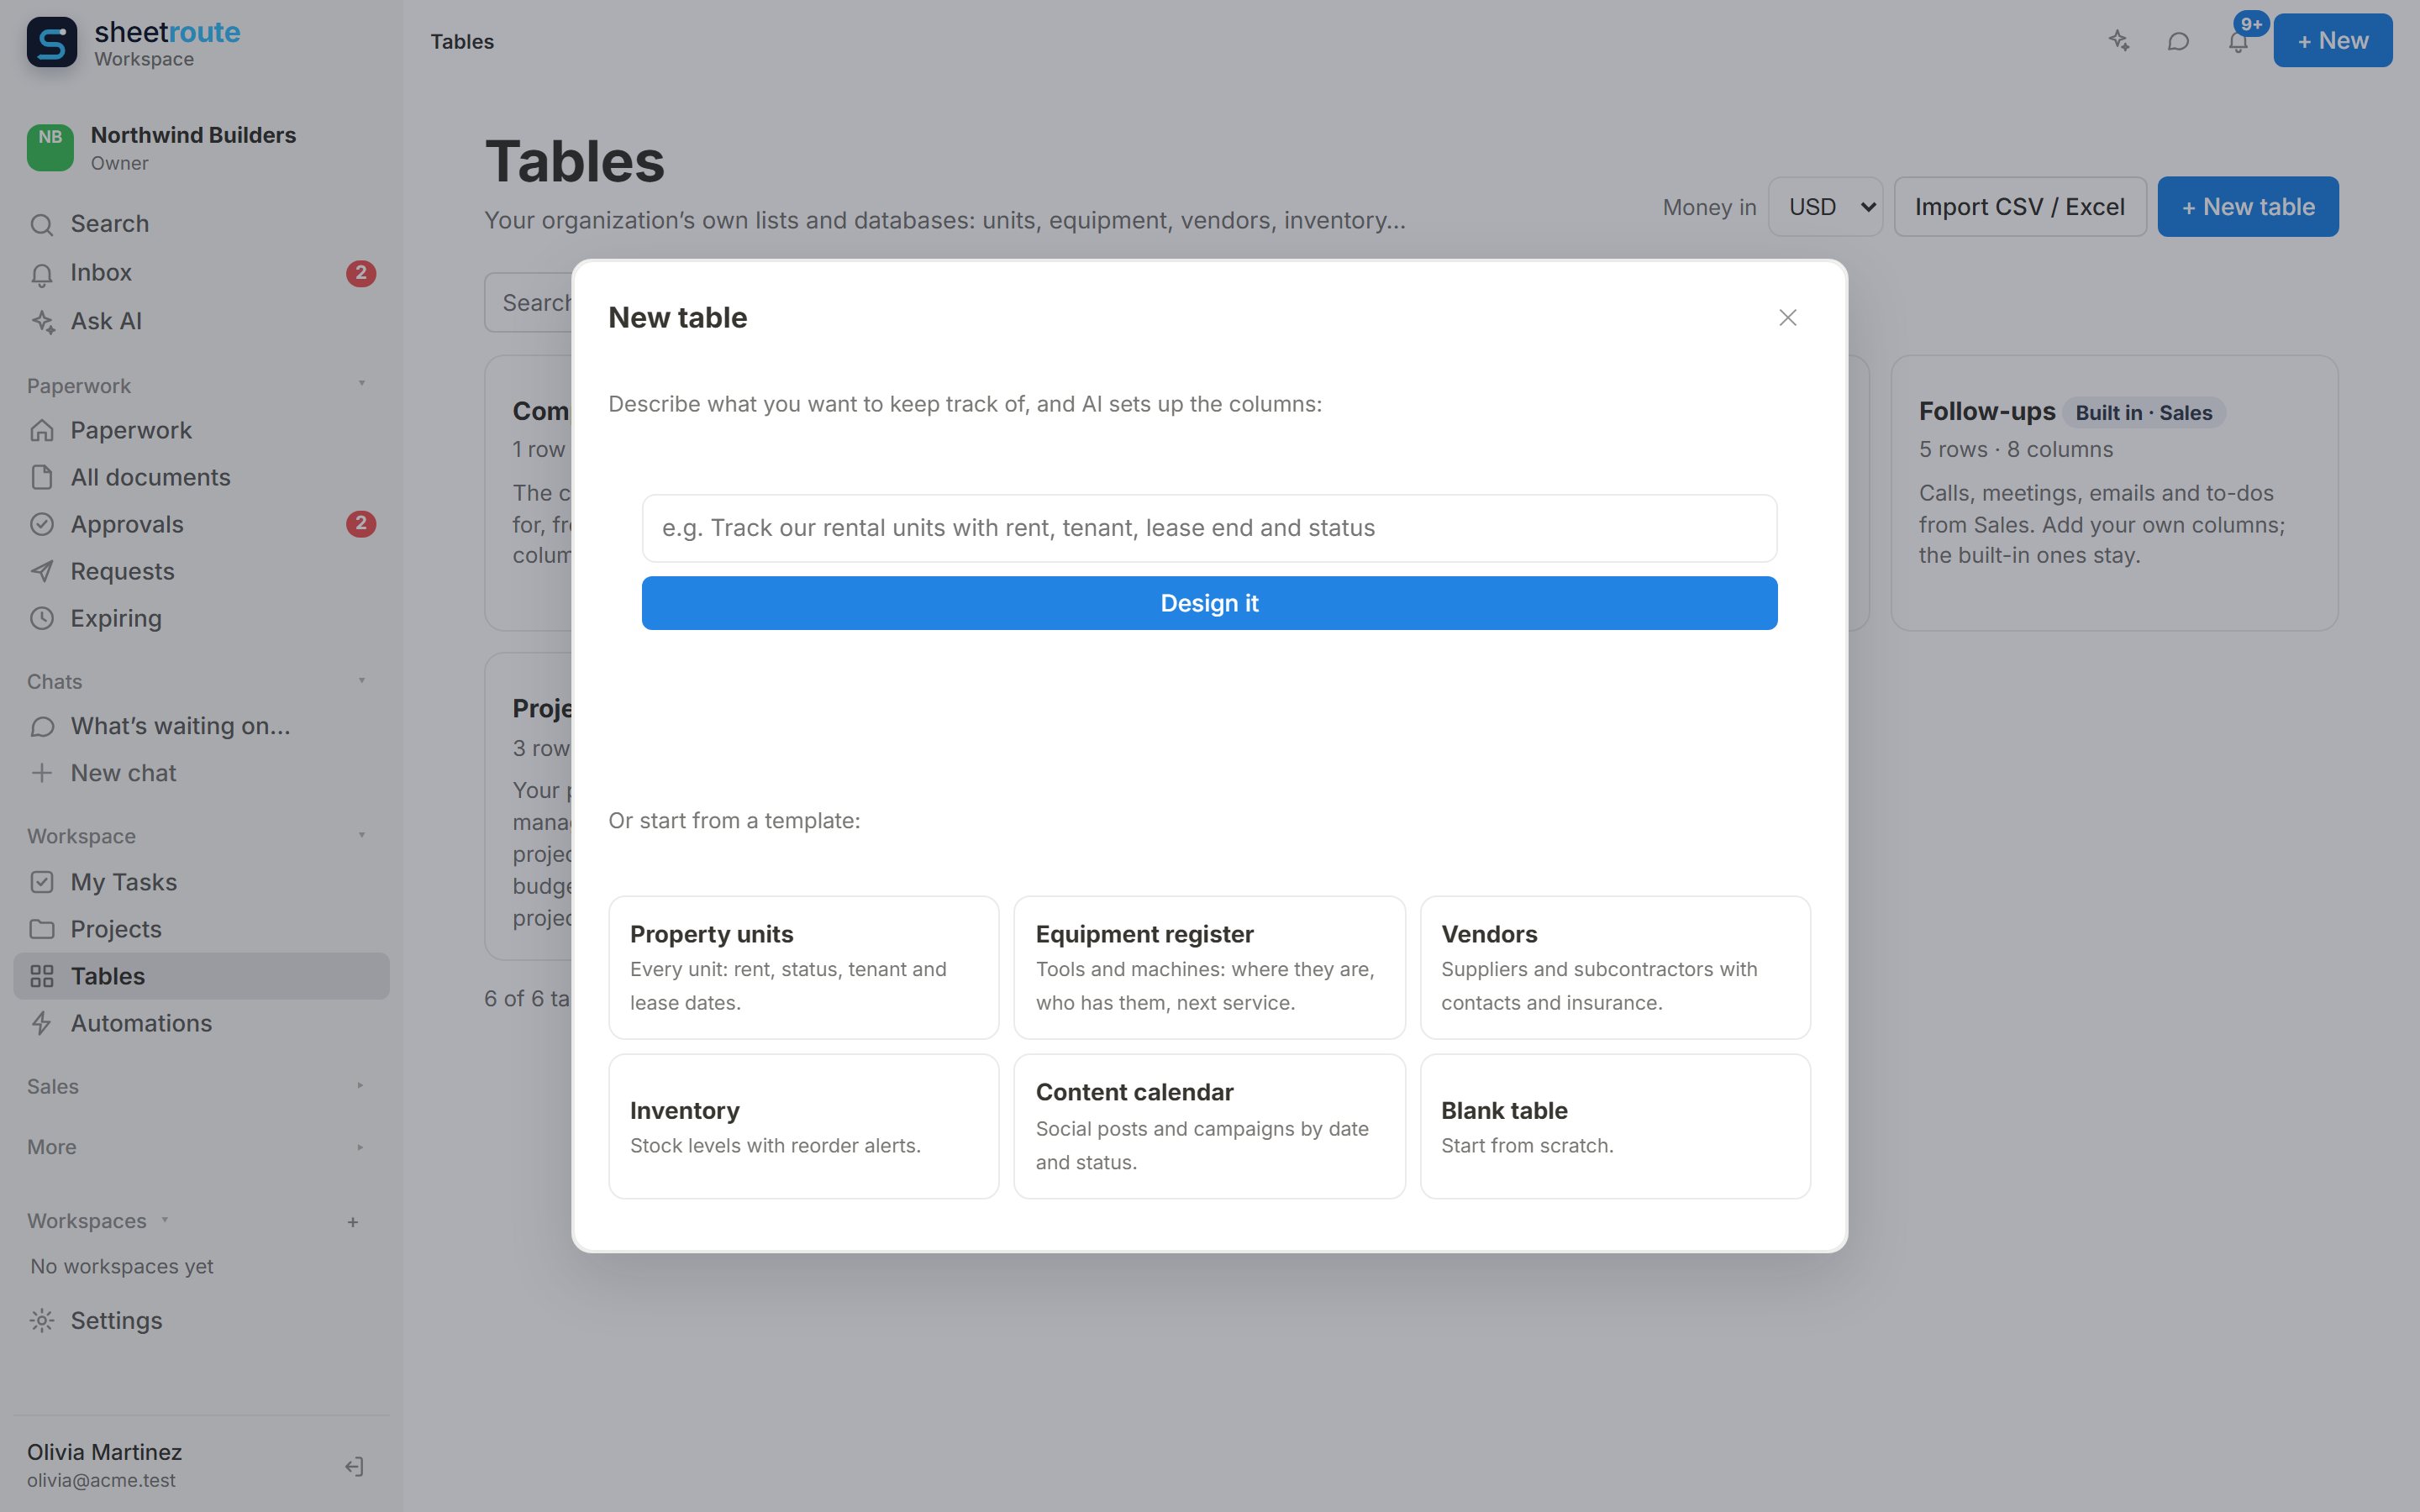Go to Paperwork home item
This screenshot has height=1512, width=2420.
[x=201, y=430]
